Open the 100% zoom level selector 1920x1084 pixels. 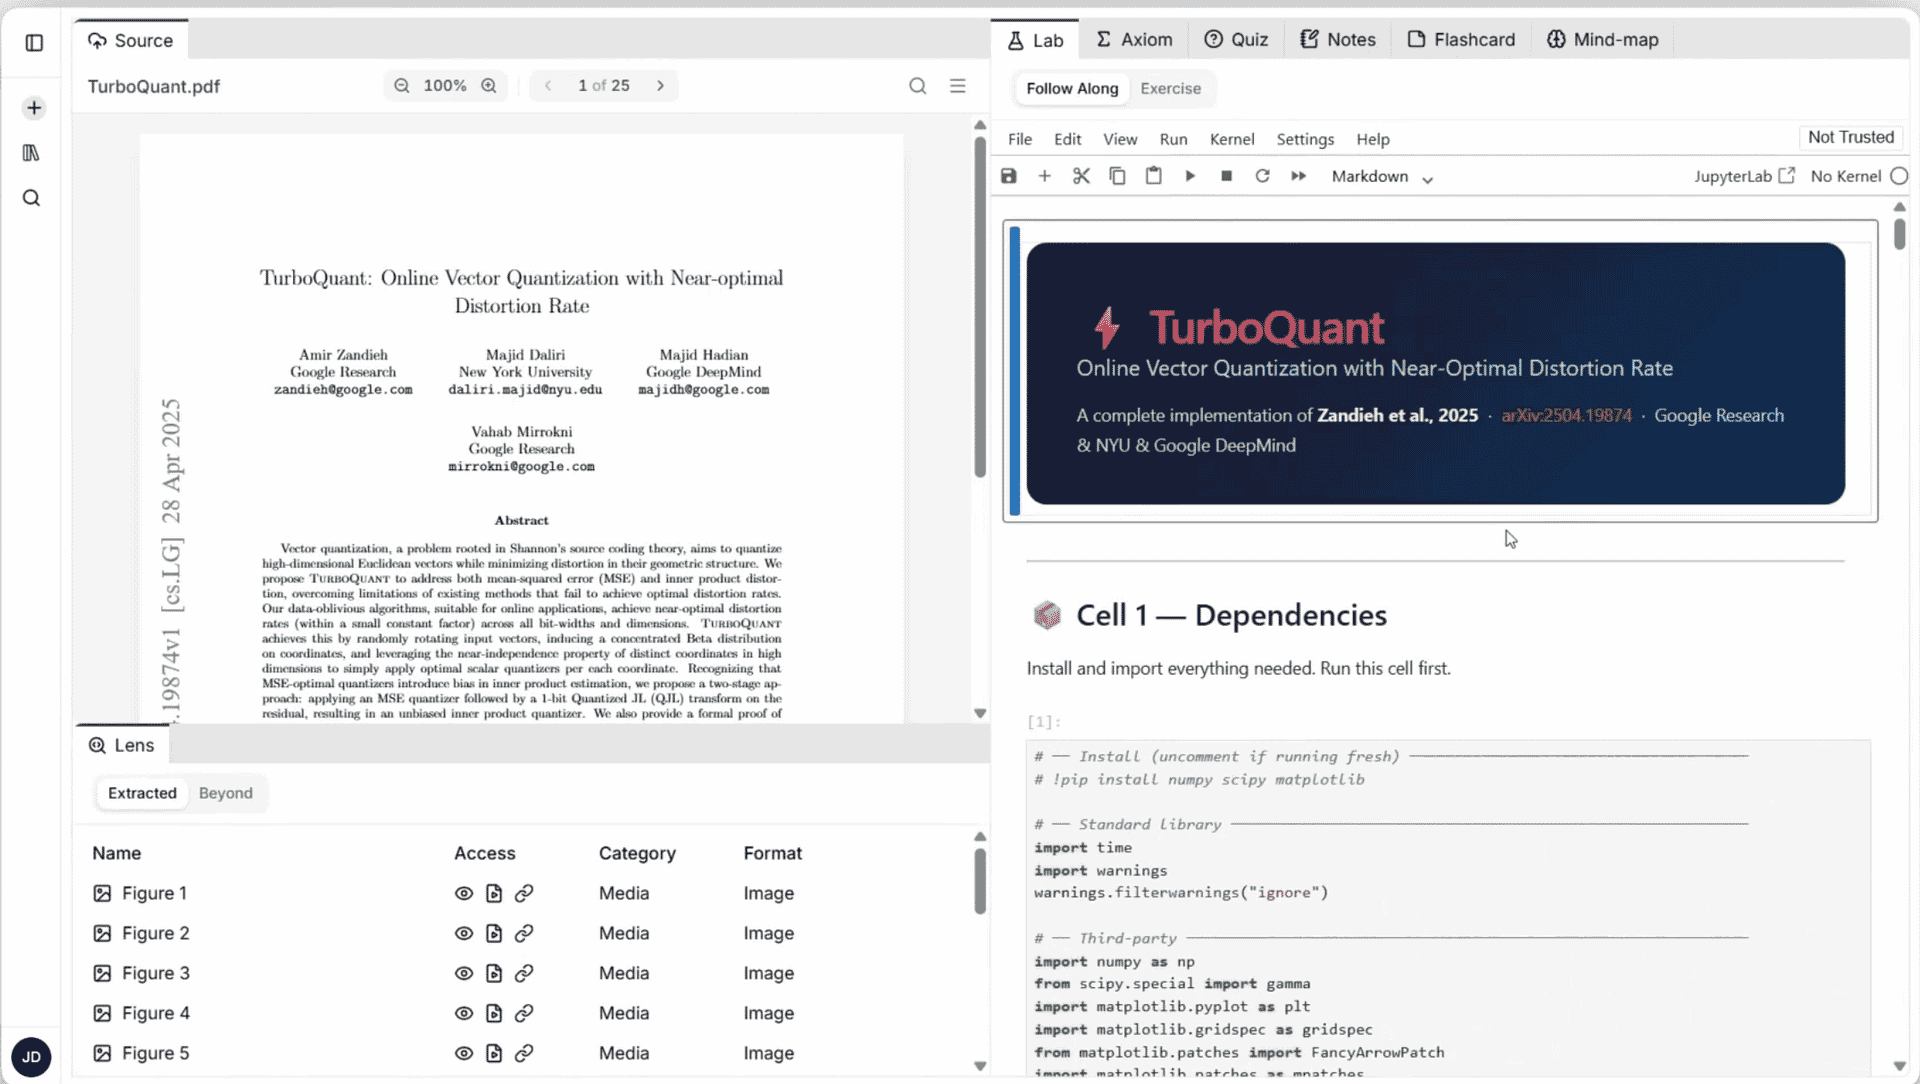click(x=445, y=86)
